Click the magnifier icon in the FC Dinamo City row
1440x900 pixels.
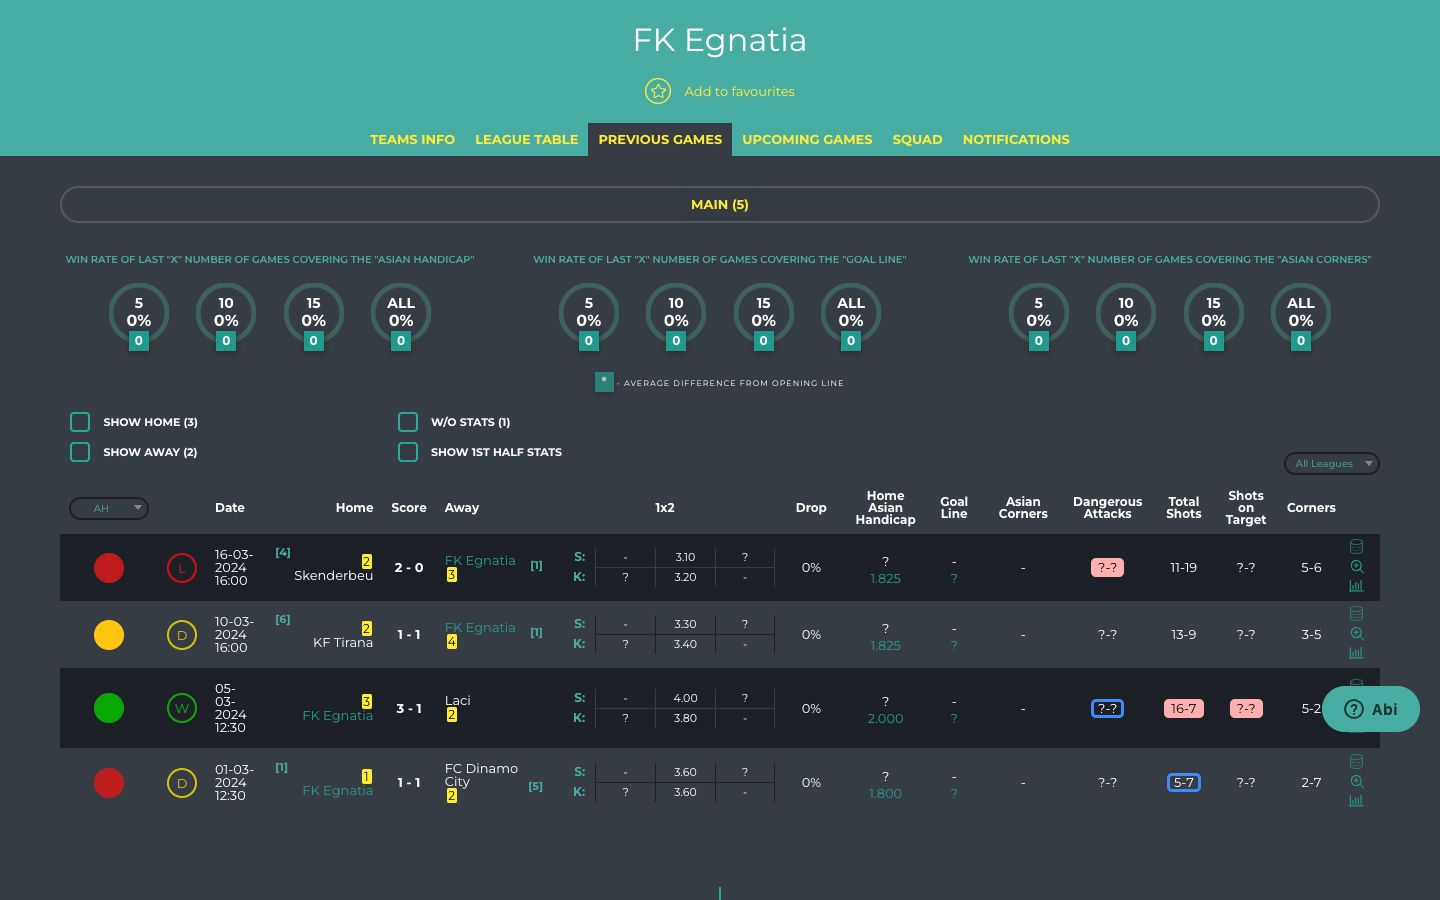(1357, 781)
